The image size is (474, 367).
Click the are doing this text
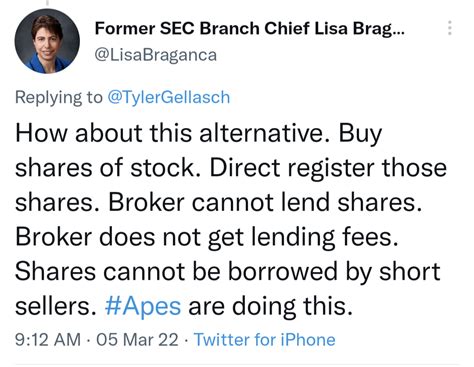(270, 306)
